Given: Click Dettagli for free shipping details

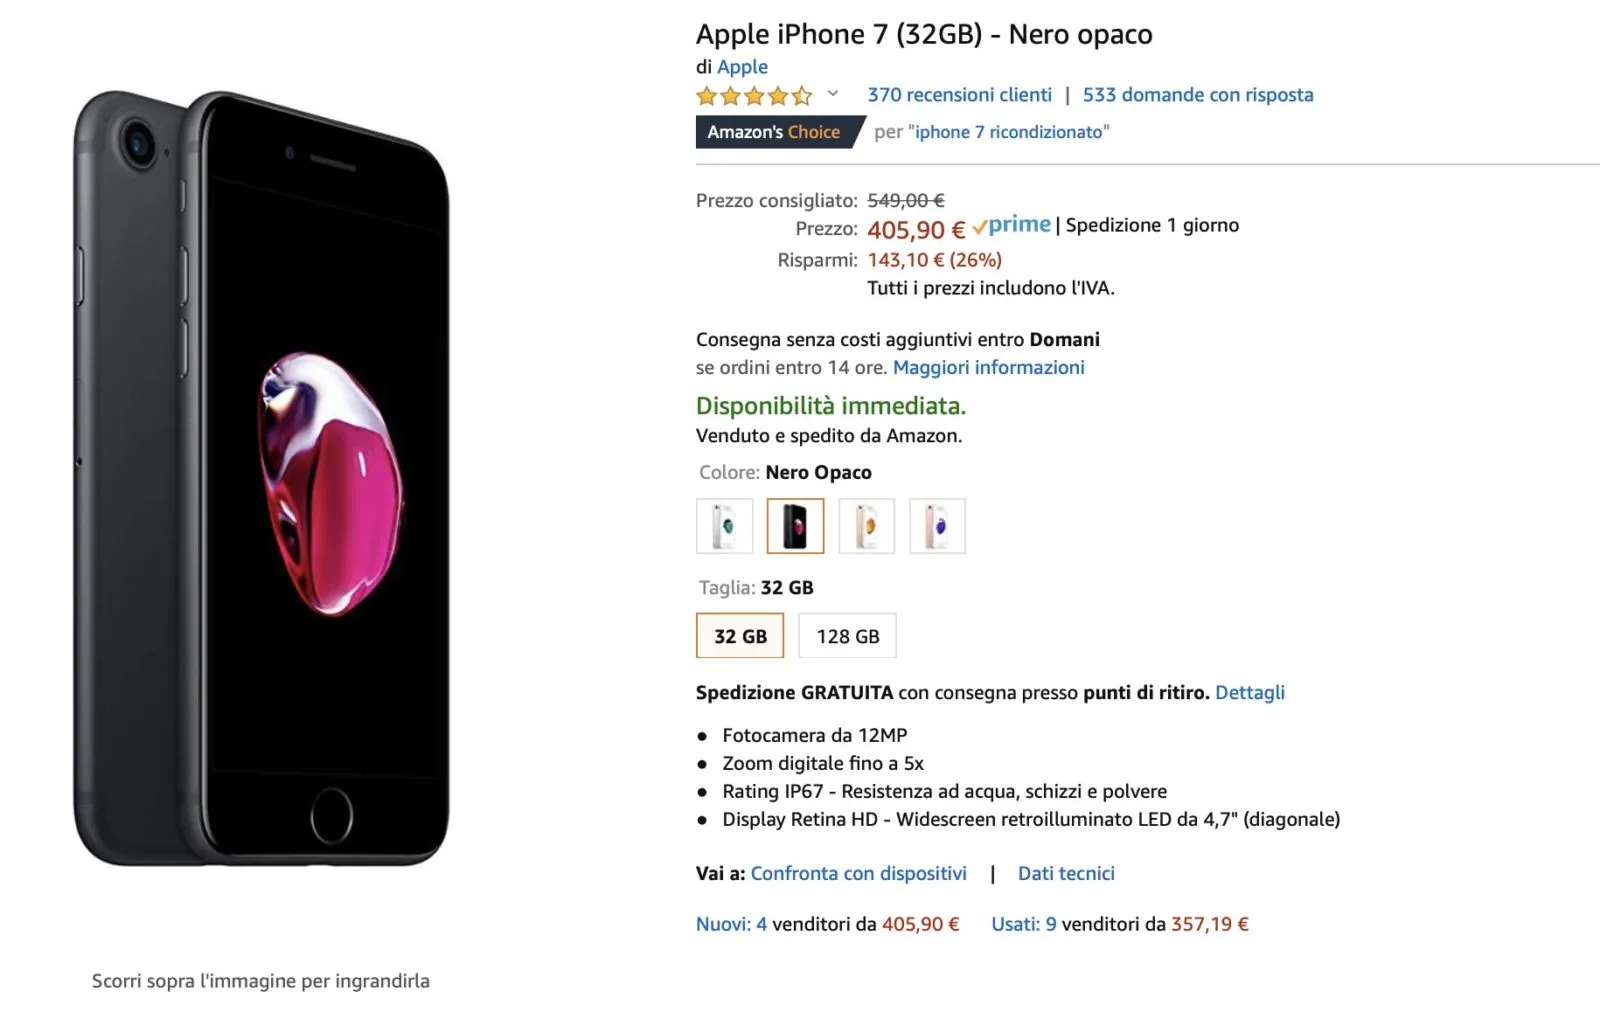Looking at the screenshot, I should 1249,692.
